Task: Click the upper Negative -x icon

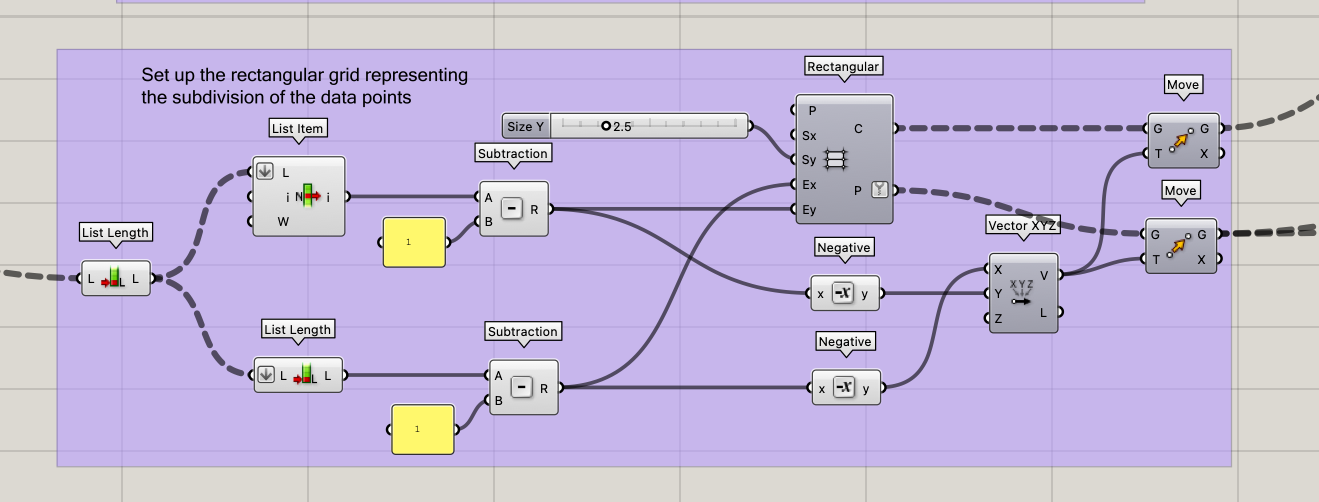Action: point(843,293)
